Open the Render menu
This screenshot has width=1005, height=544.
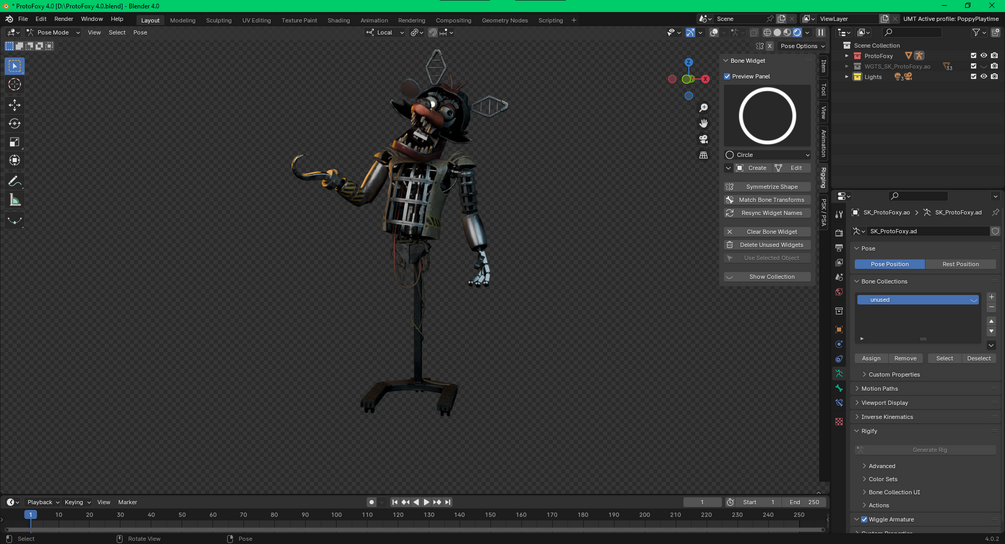[x=63, y=19]
